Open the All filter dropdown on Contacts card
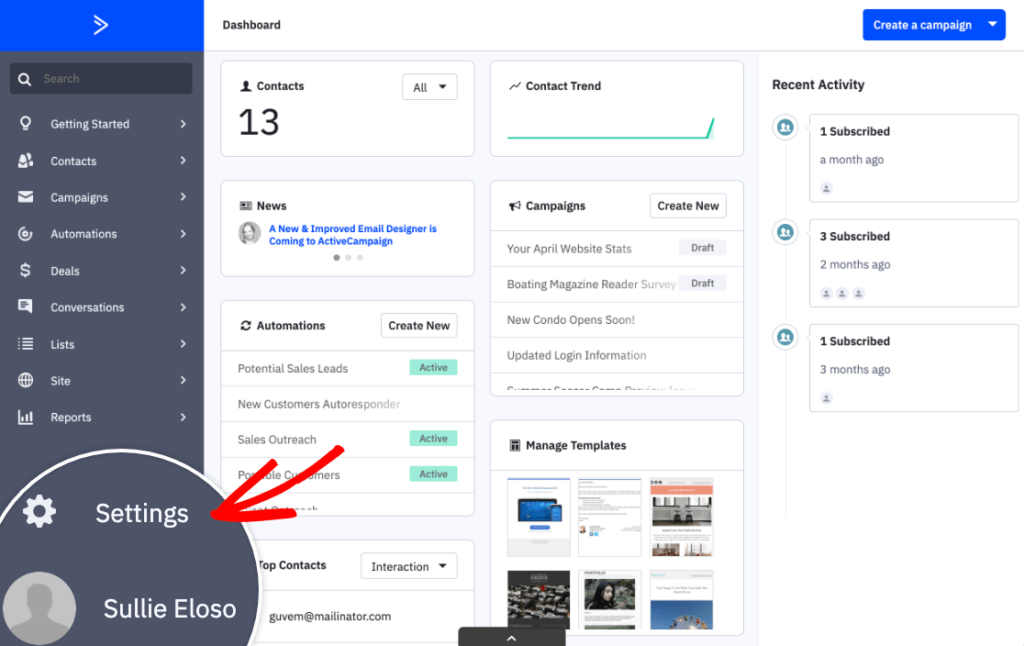Viewport: 1024px width, 646px height. [x=429, y=86]
